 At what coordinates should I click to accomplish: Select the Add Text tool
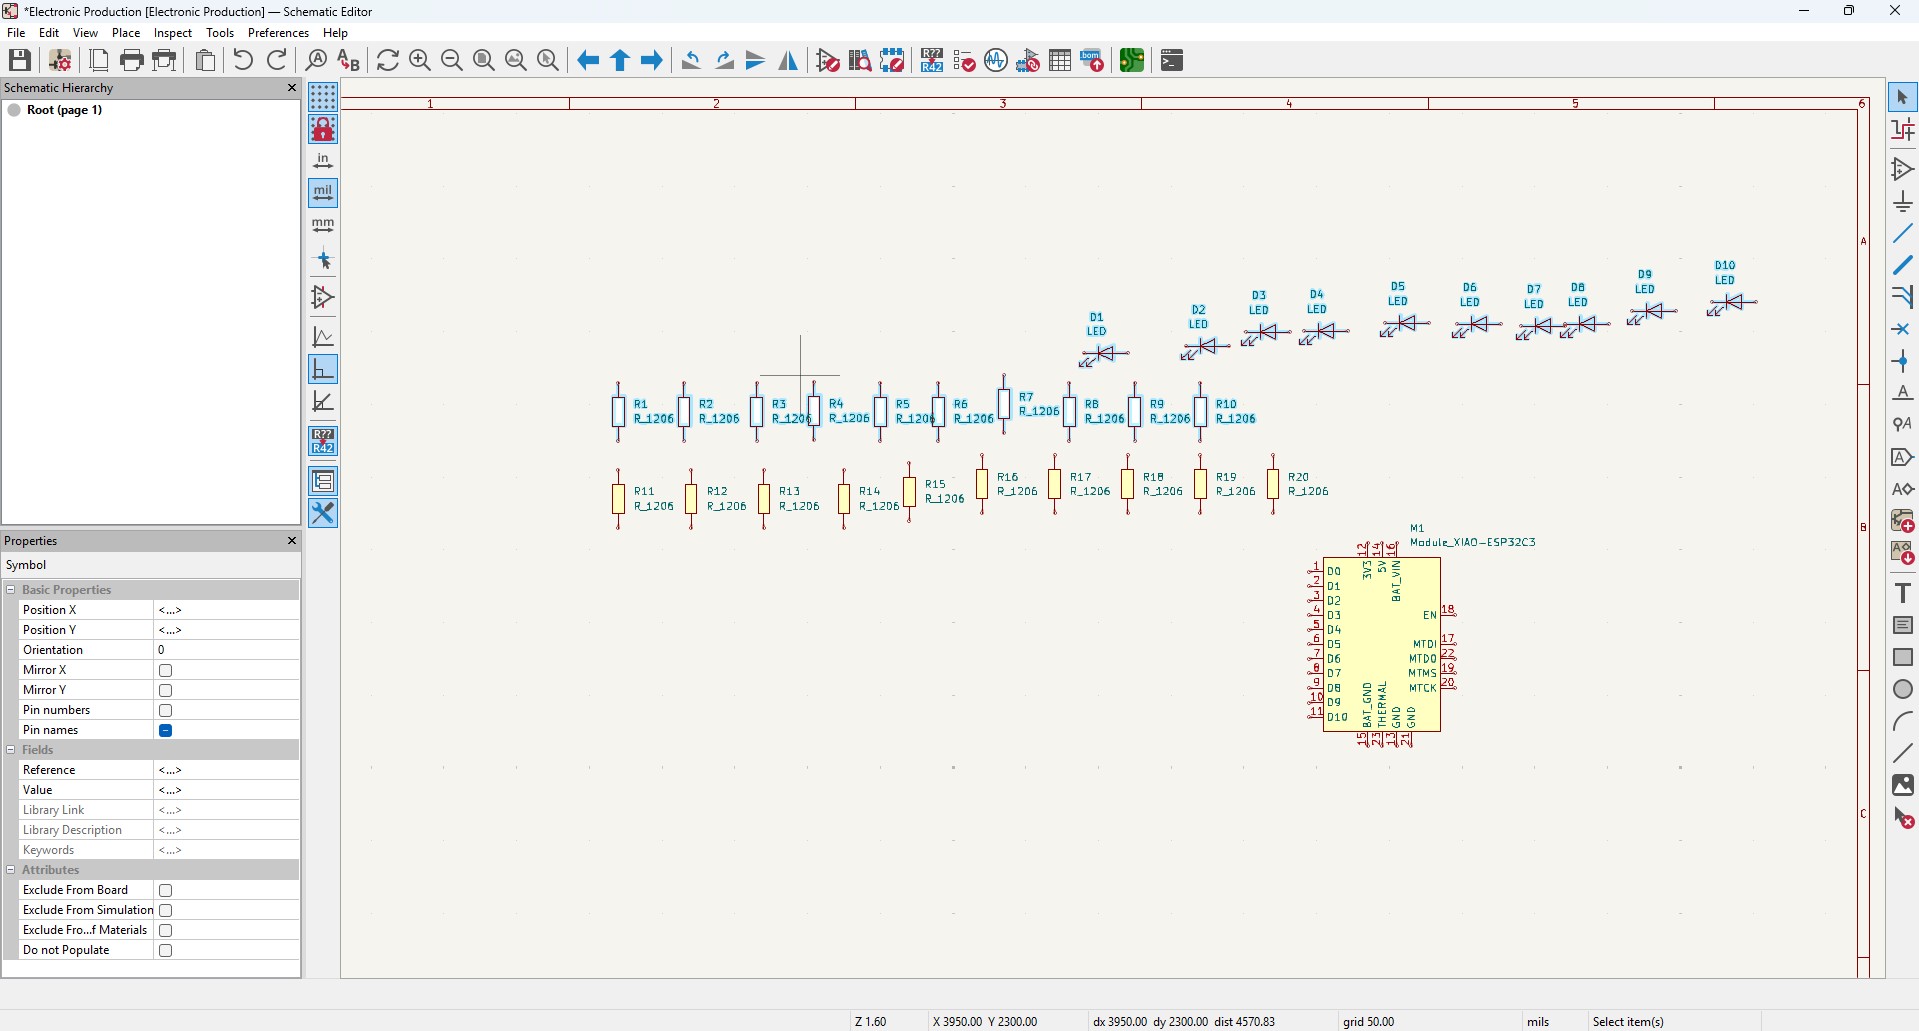(x=1903, y=593)
